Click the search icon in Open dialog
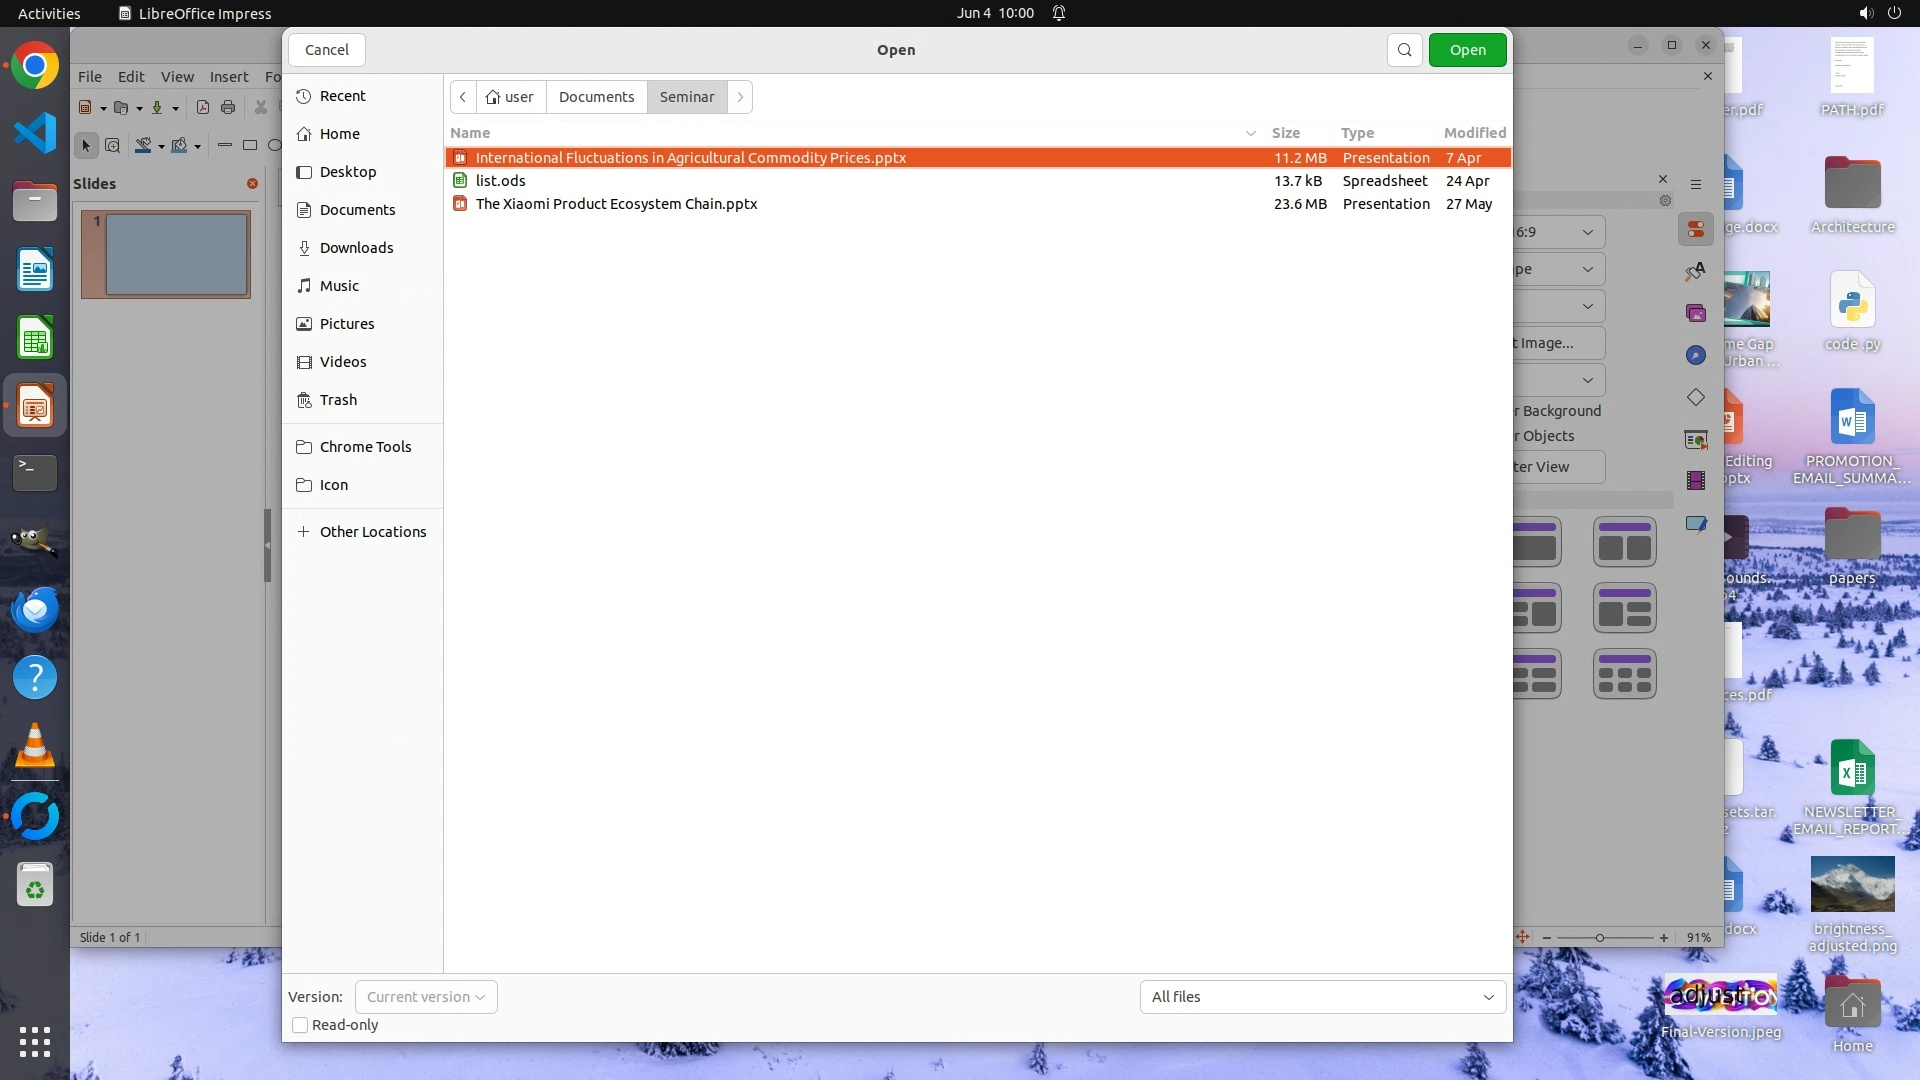This screenshot has width=1920, height=1080. point(1404,50)
